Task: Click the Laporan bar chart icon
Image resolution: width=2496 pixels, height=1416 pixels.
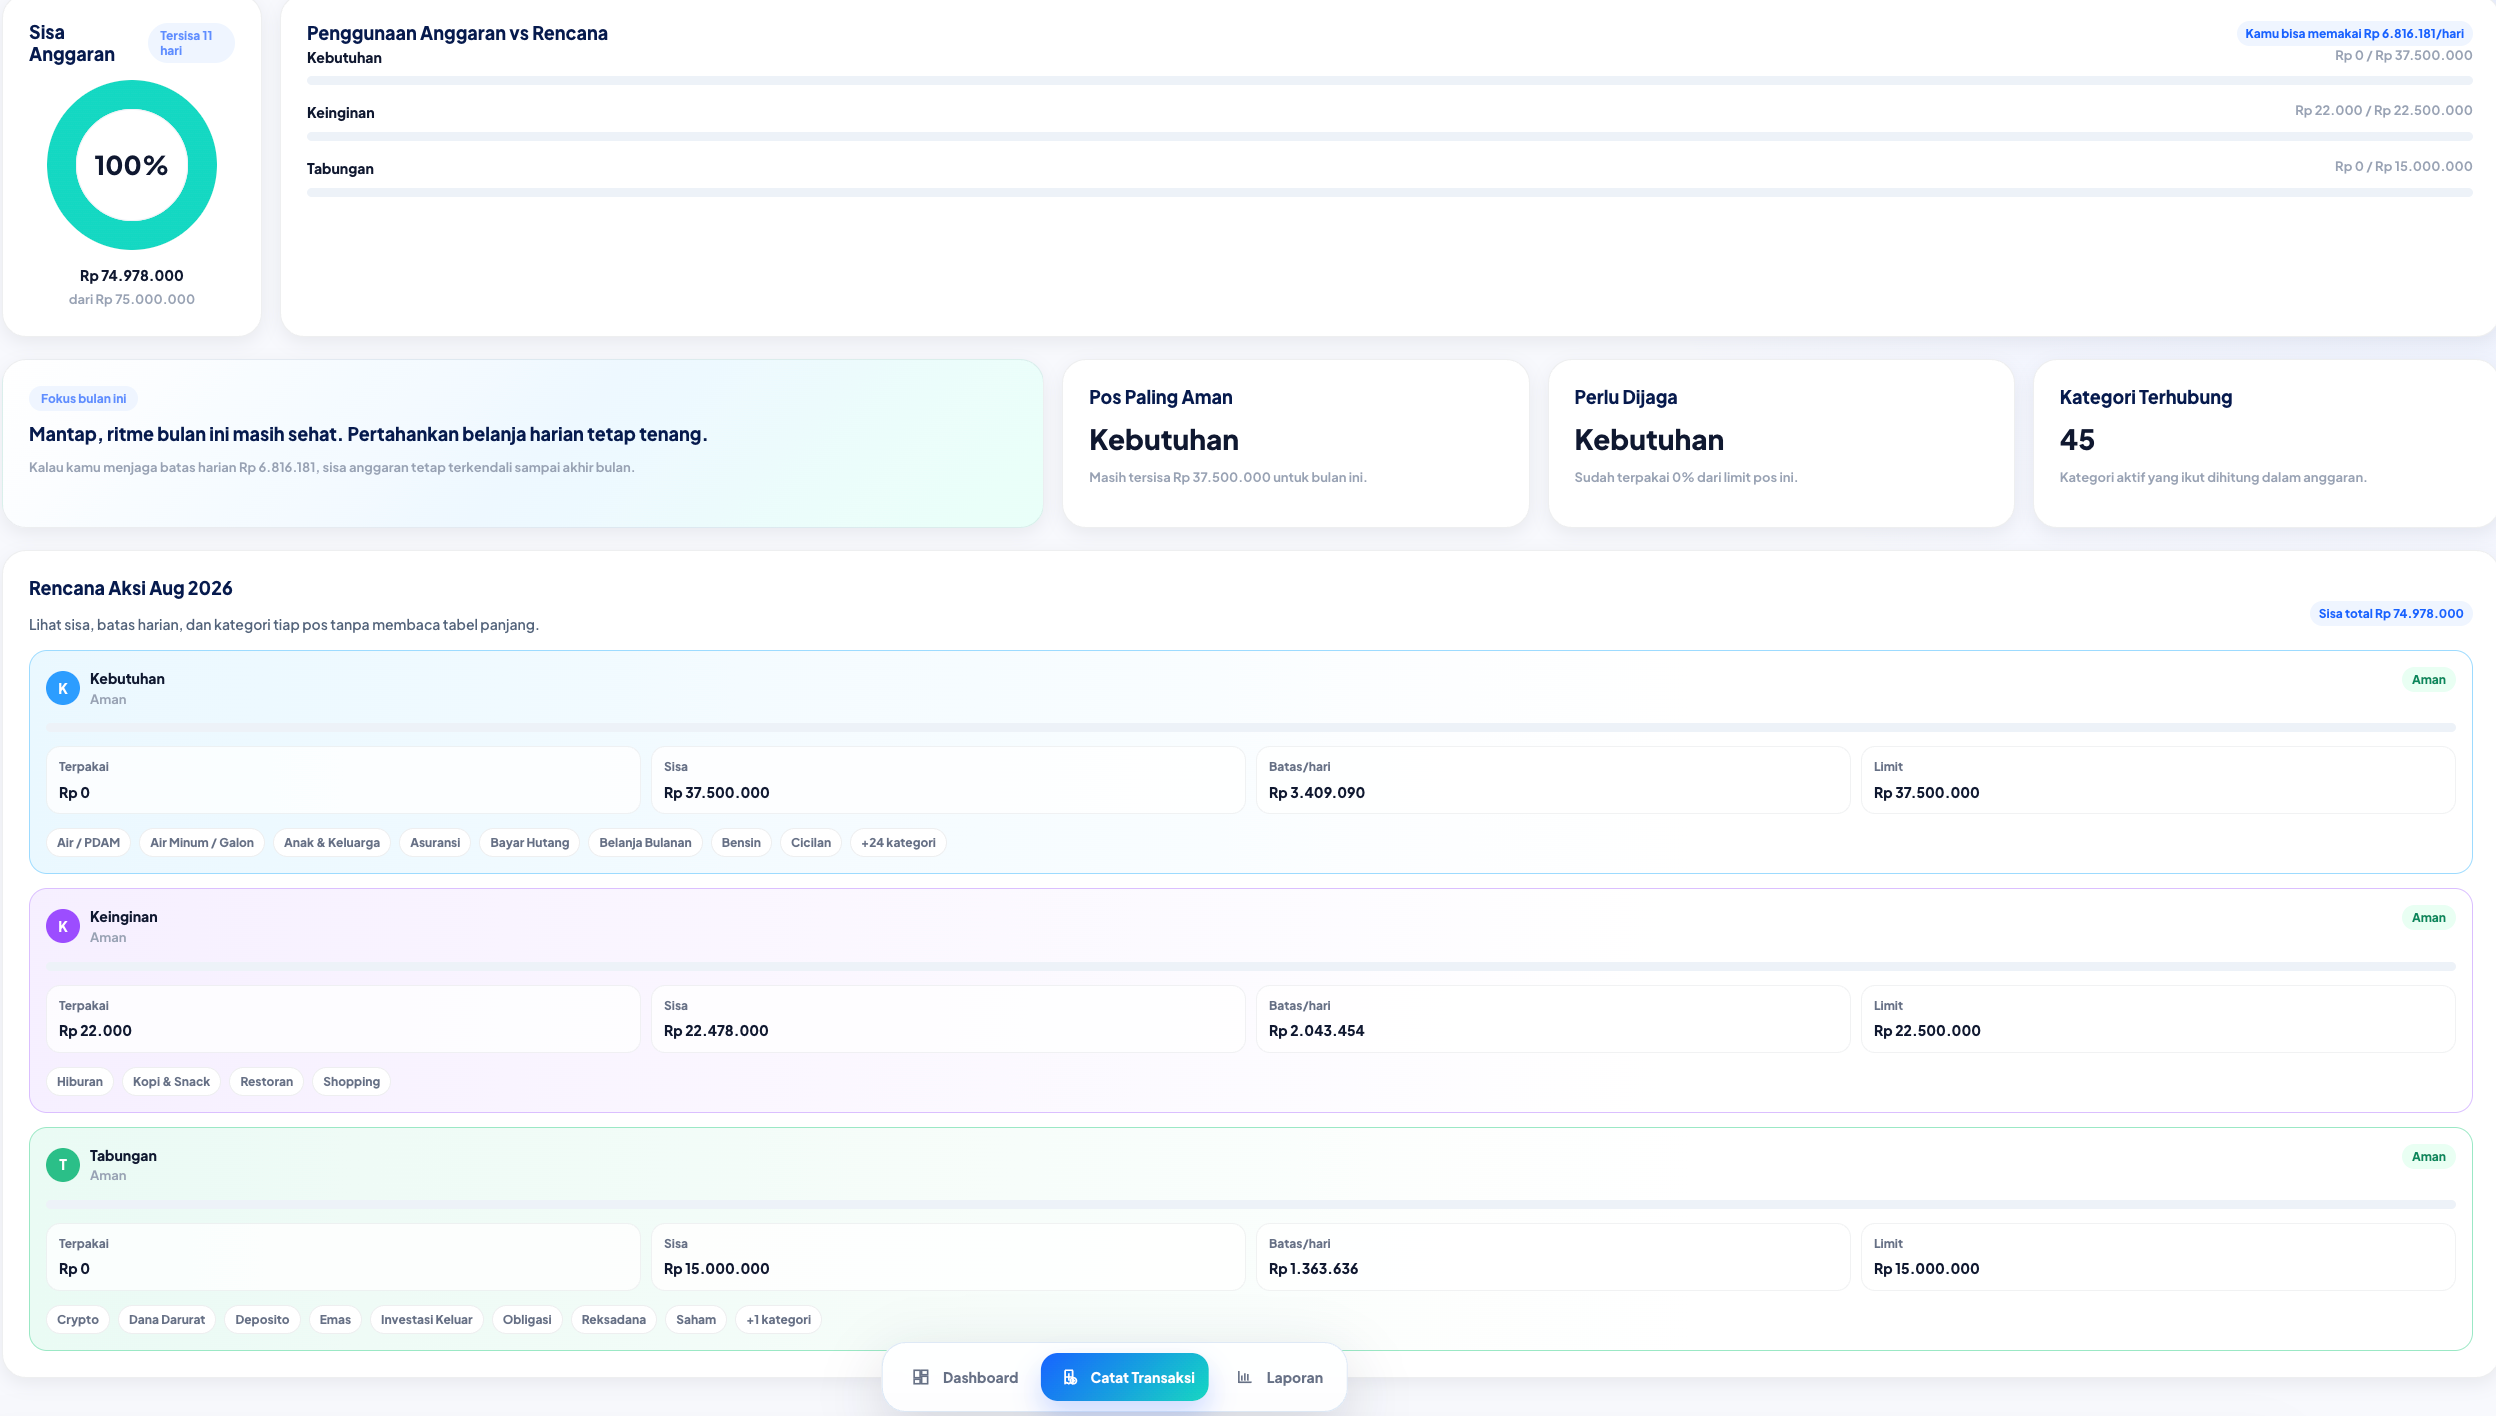Action: pyautogui.click(x=1244, y=1377)
